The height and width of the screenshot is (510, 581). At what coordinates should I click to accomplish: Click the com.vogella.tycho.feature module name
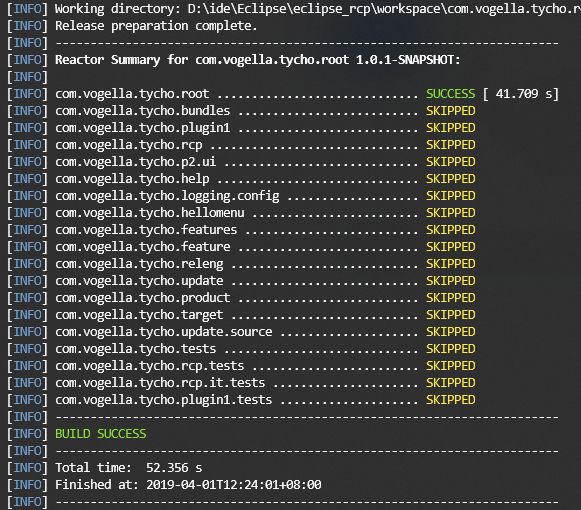tap(143, 247)
